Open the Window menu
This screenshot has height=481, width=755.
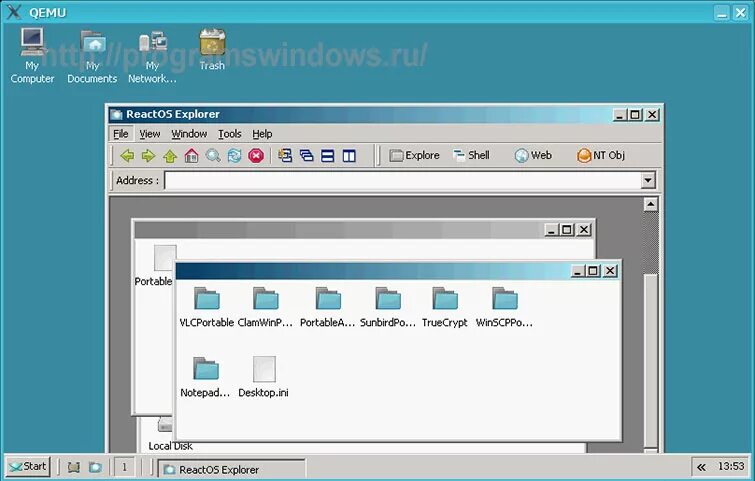[x=189, y=134]
